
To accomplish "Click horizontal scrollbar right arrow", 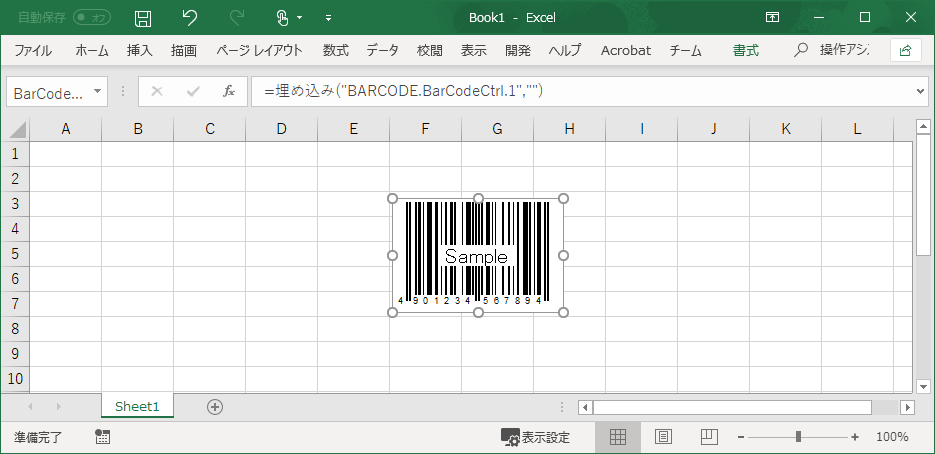I will pos(908,407).
